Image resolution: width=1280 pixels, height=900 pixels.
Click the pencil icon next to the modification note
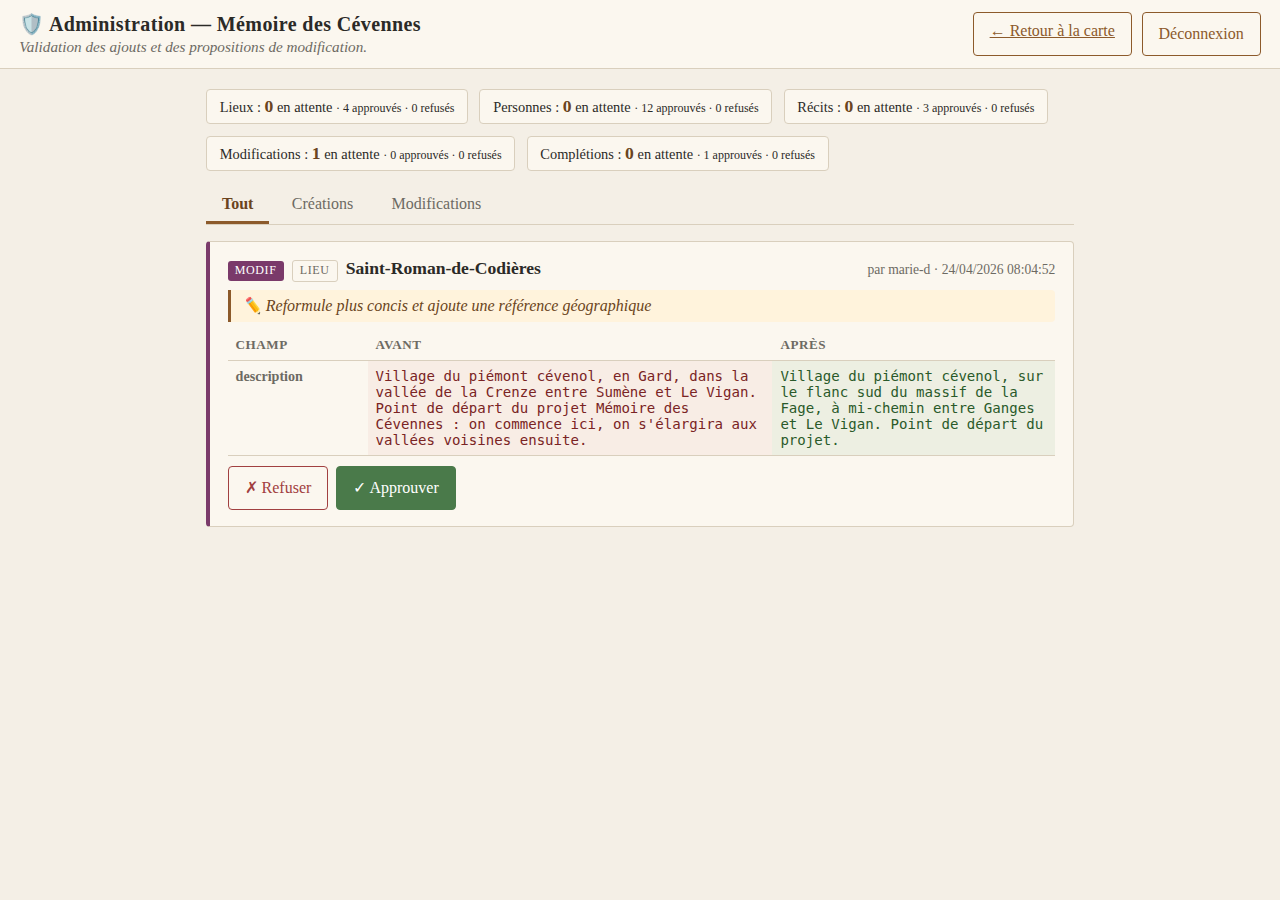point(252,306)
